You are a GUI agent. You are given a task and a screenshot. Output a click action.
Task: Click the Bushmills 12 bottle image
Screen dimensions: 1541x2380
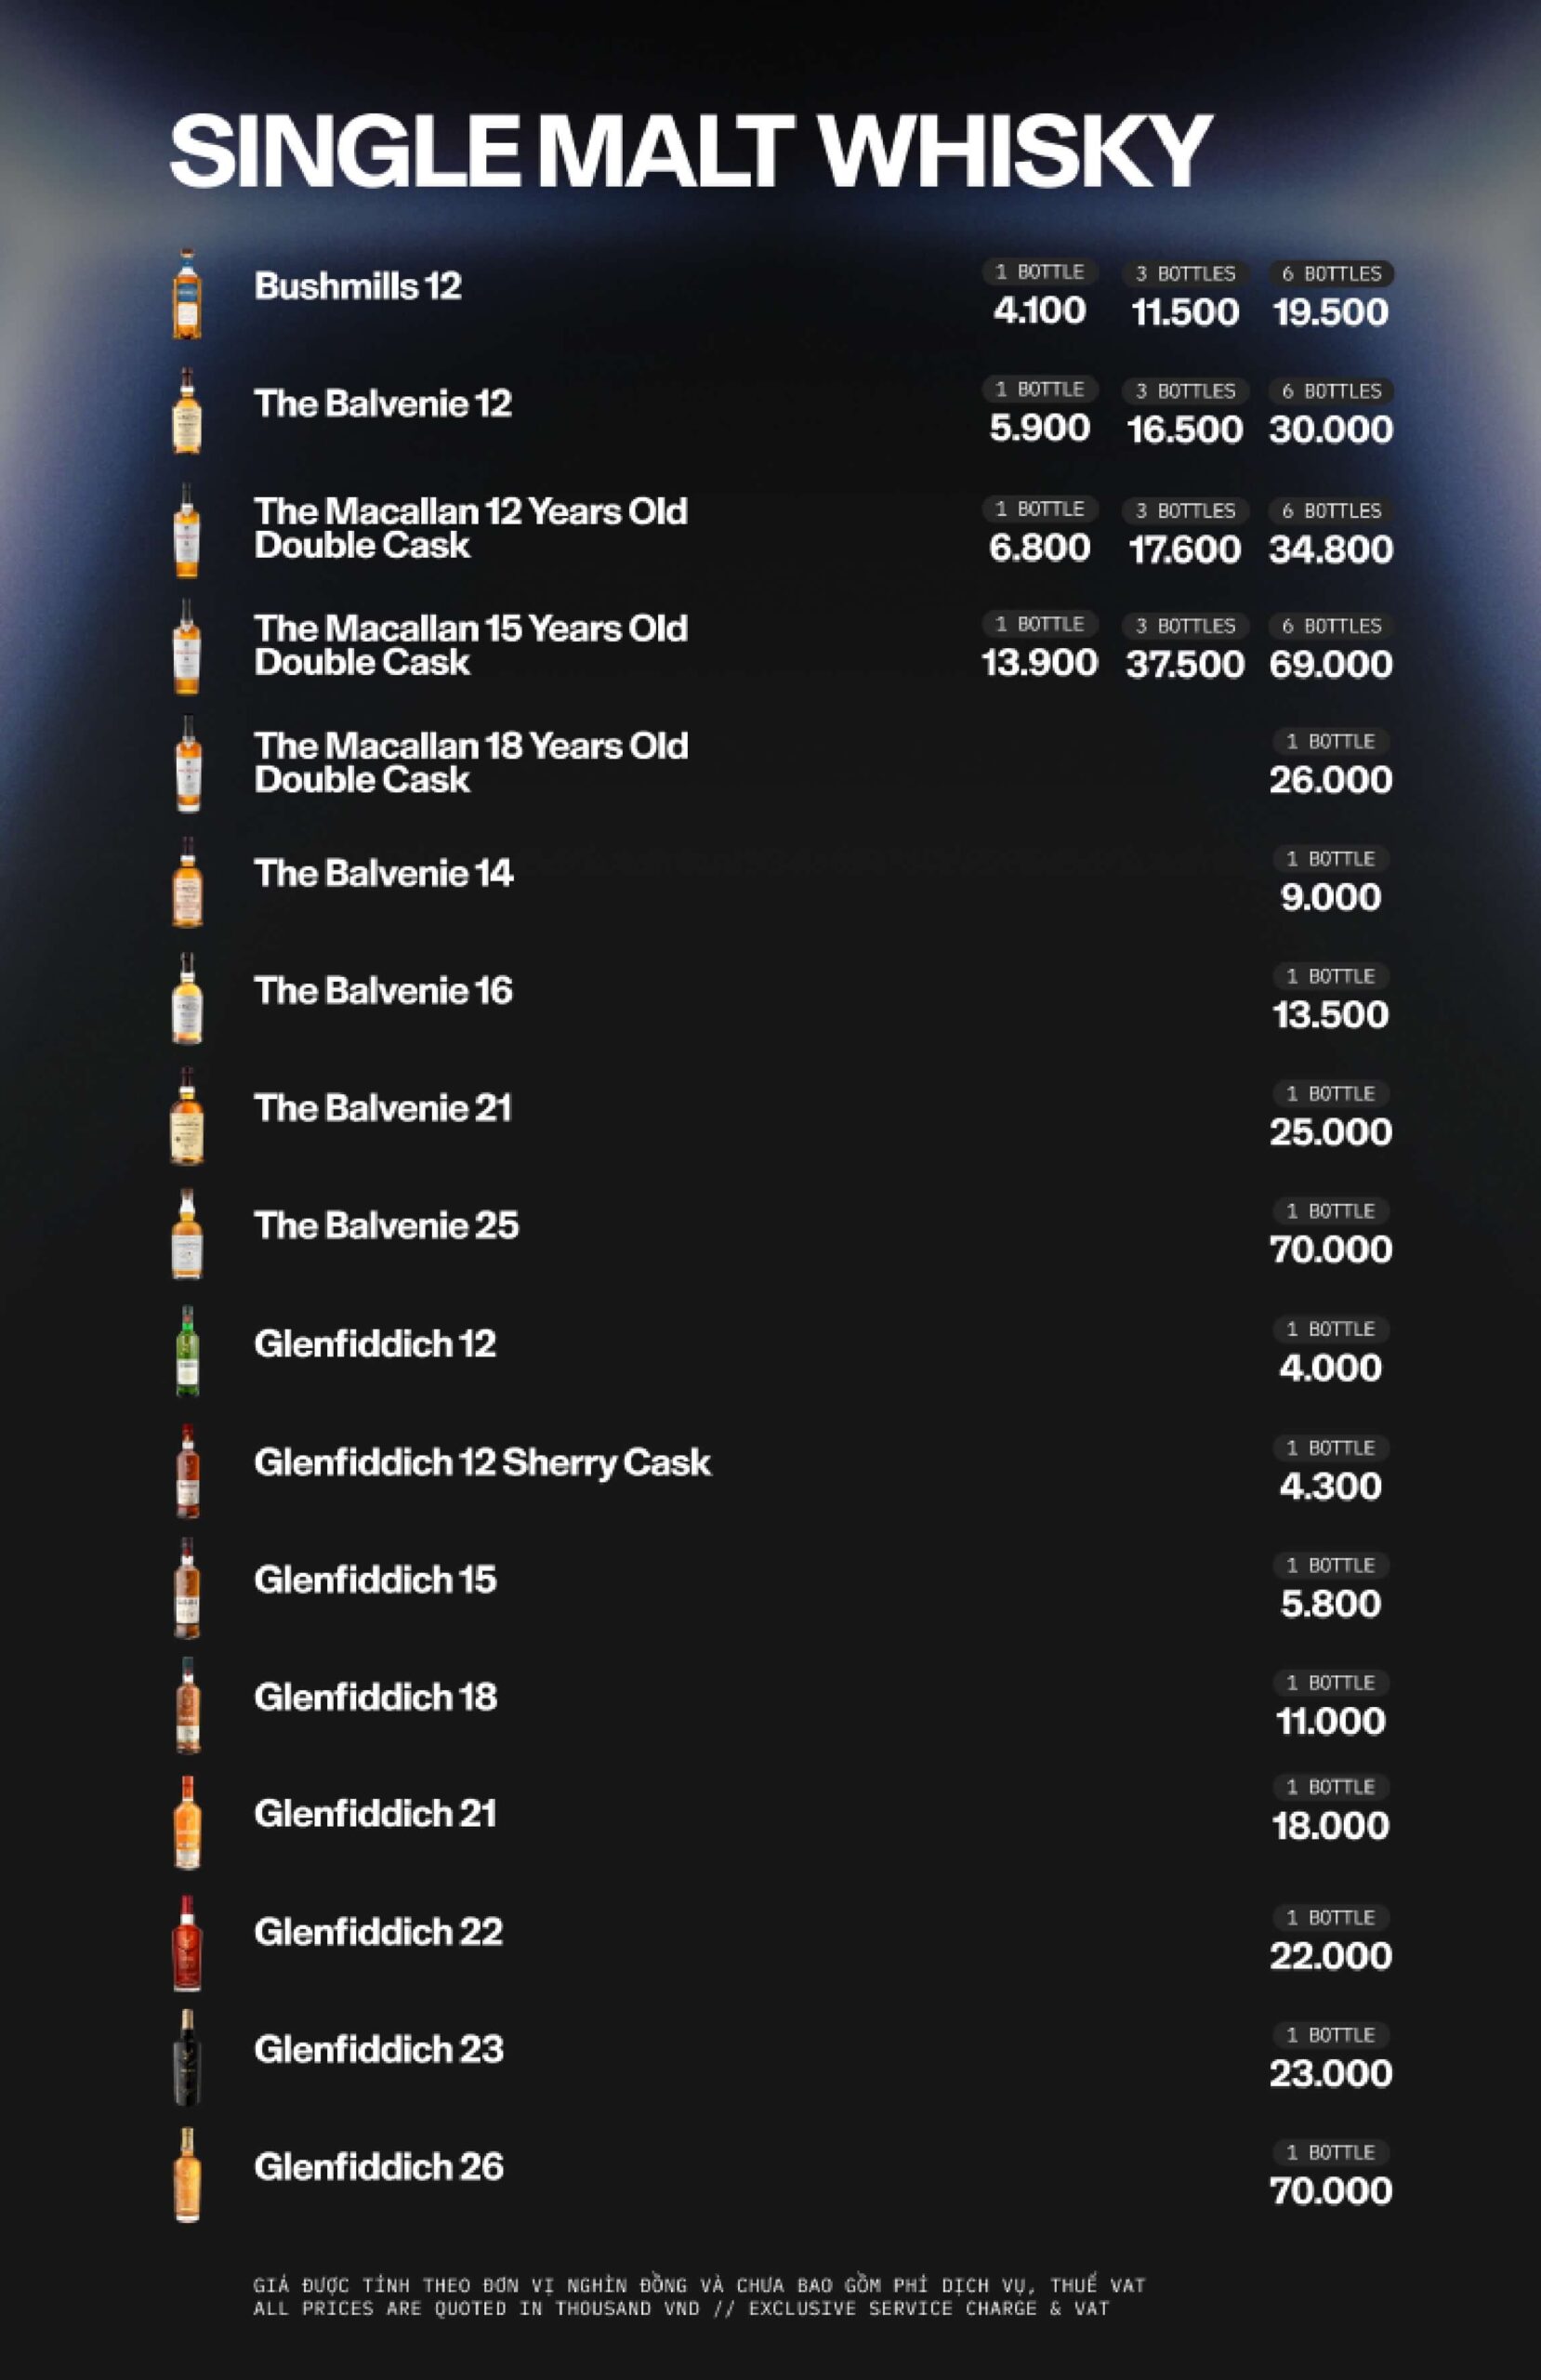187,294
